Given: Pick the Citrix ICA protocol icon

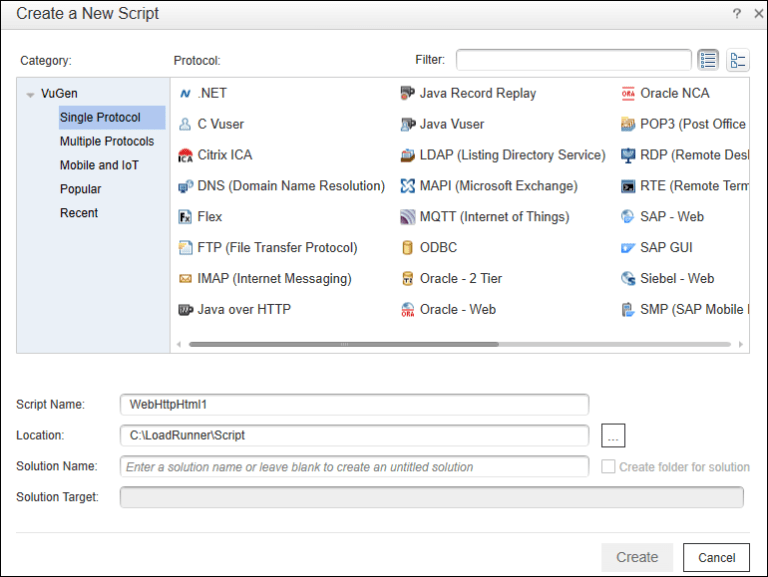Looking at the screenshot, I should coord(185,155).
